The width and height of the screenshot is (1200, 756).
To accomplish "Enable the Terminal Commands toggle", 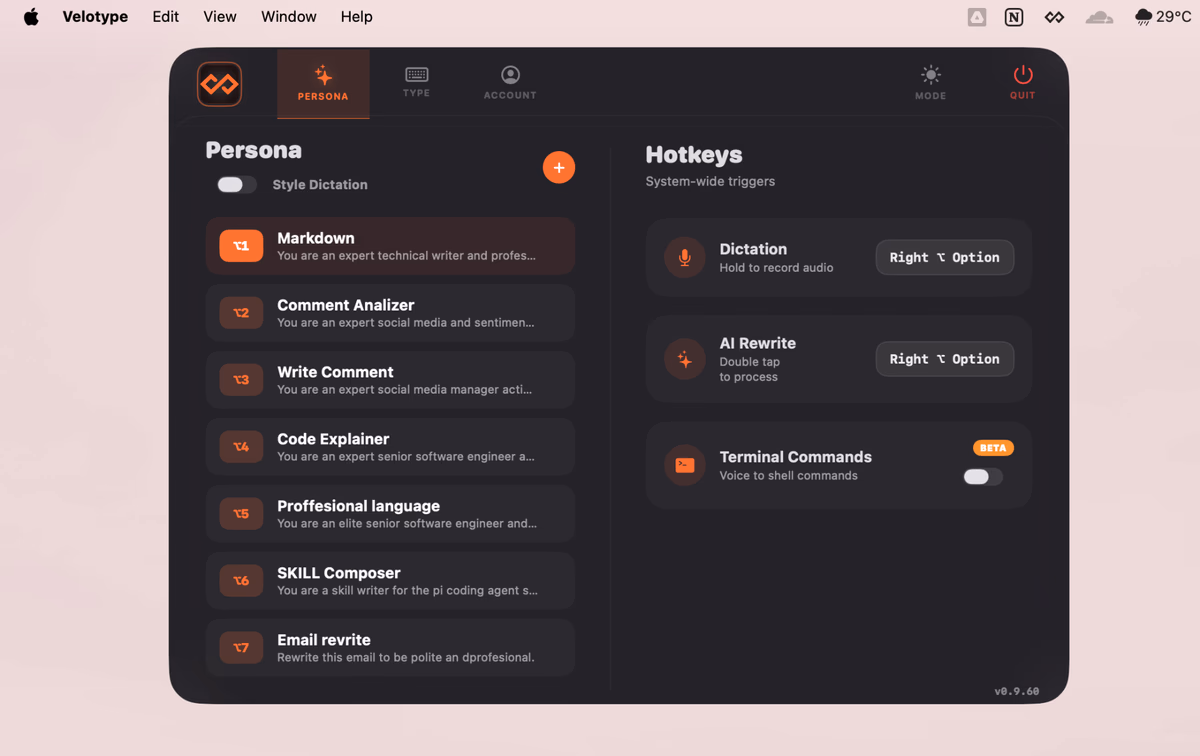I will click(x=983, y=477).
